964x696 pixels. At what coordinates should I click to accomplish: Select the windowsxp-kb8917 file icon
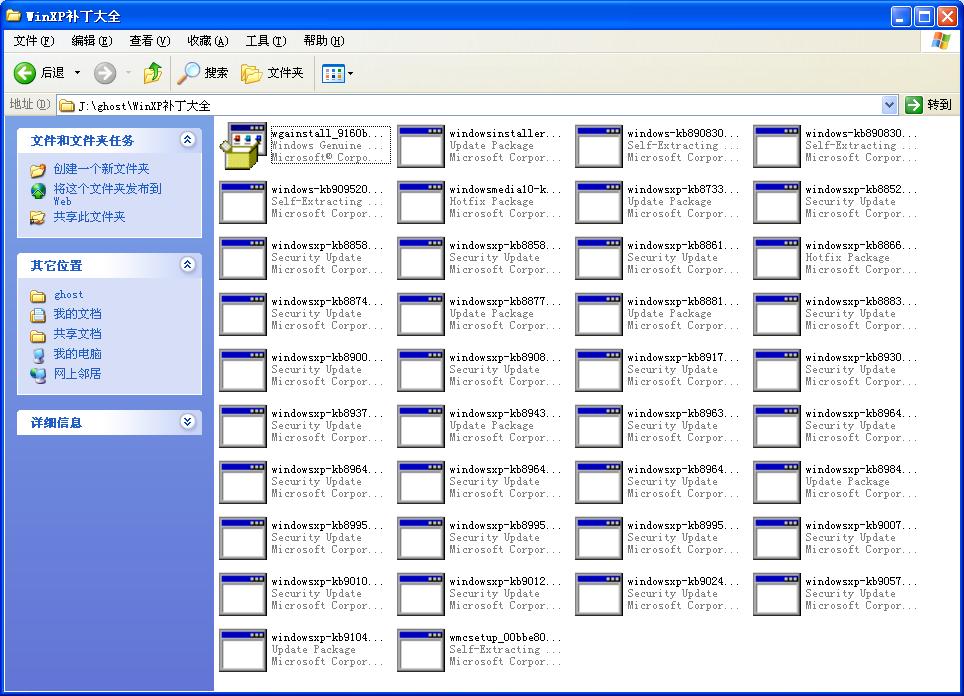coord(599,370)
